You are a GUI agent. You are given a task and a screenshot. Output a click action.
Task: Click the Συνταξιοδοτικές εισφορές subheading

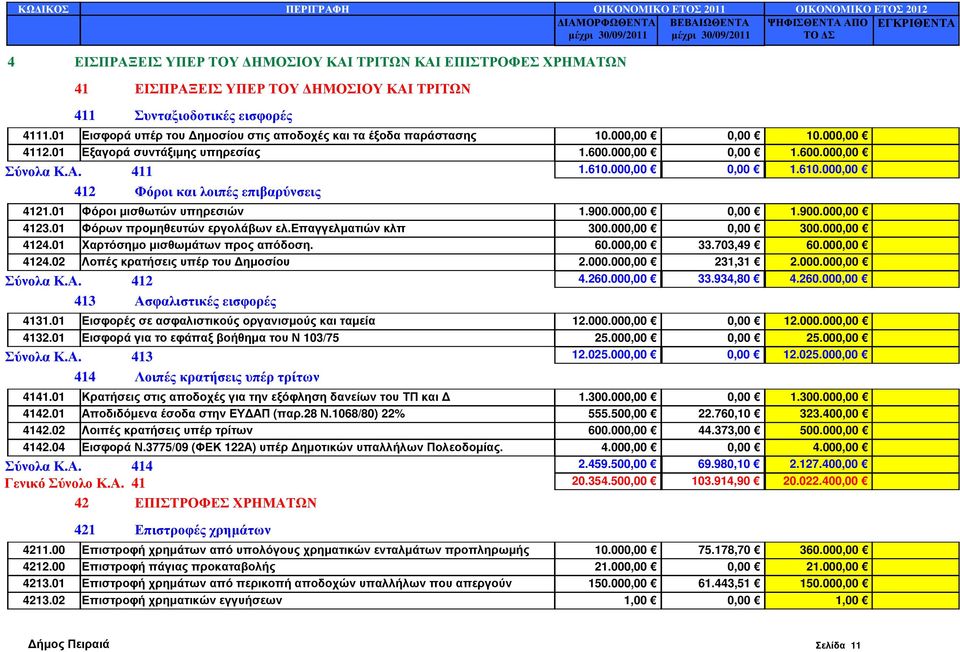pyautogui.click(x=214, y=116)
